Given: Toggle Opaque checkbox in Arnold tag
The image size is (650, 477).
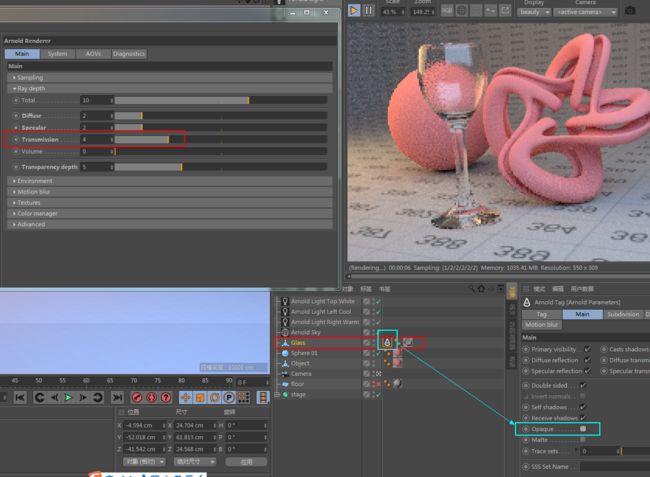Looking at the screenshot, I should (583, 429).
